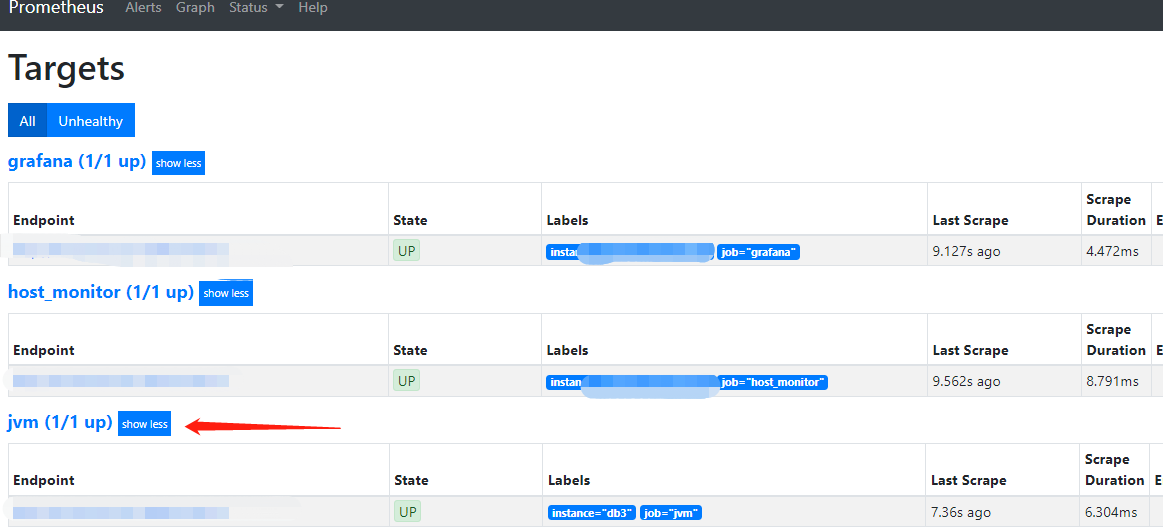Go to the Graph page
The image size is (1163, 531).
coord(195,8)
